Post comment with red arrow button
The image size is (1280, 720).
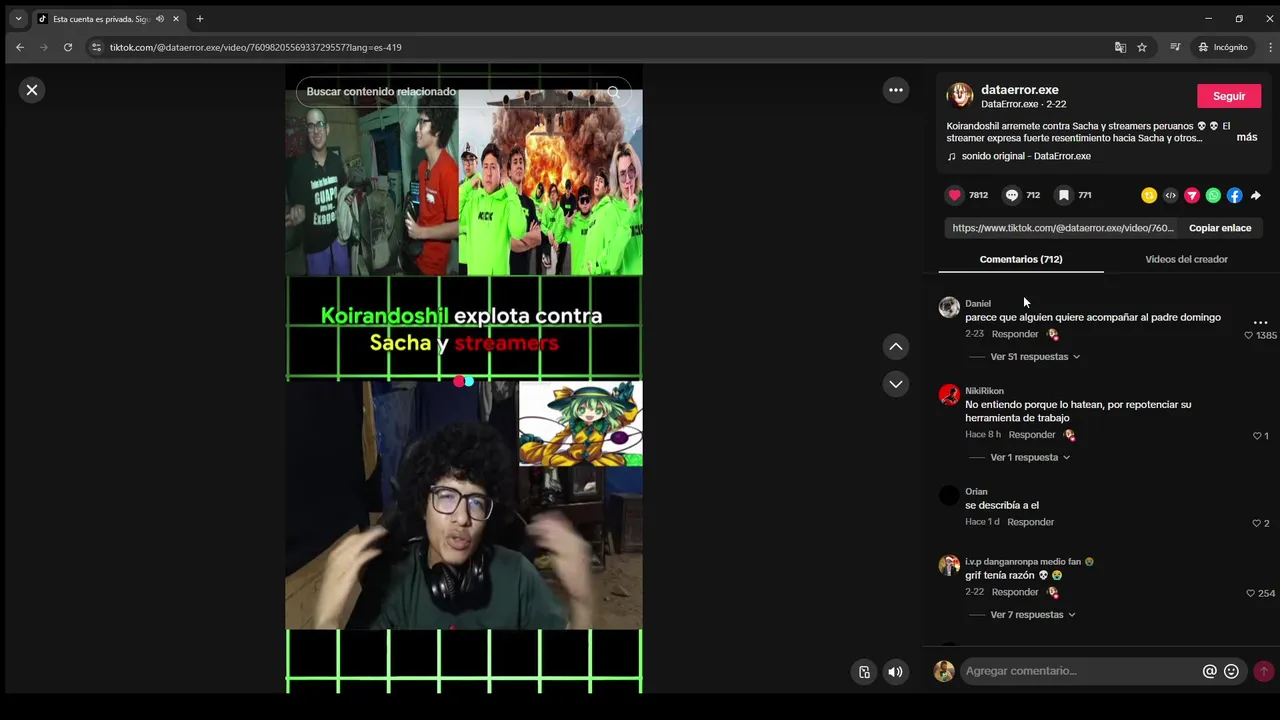pos(1264,671)
